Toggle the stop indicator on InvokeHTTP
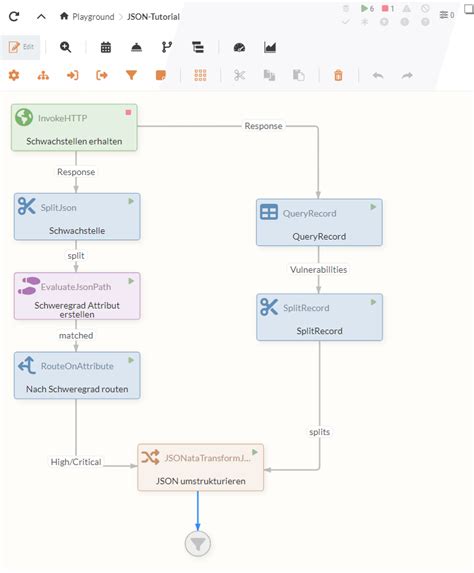The height and width of the screenshot is (573, 474). pyautogui.click(x=128, y=113)
